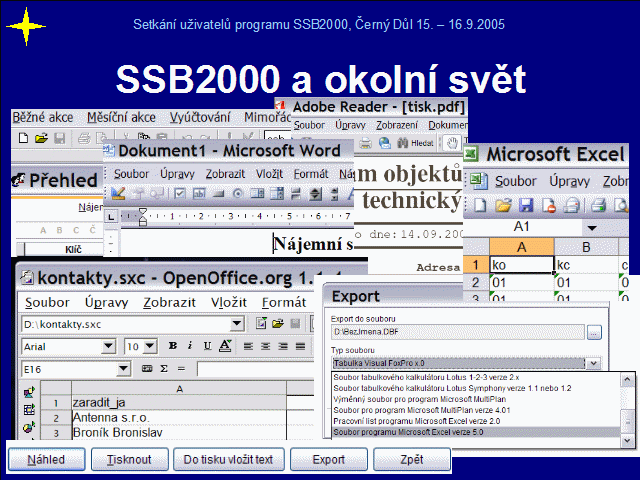Click the Zpět button
Image resolution: width=640 pixels, height=480 pixels.
click(x=412, y=459)
